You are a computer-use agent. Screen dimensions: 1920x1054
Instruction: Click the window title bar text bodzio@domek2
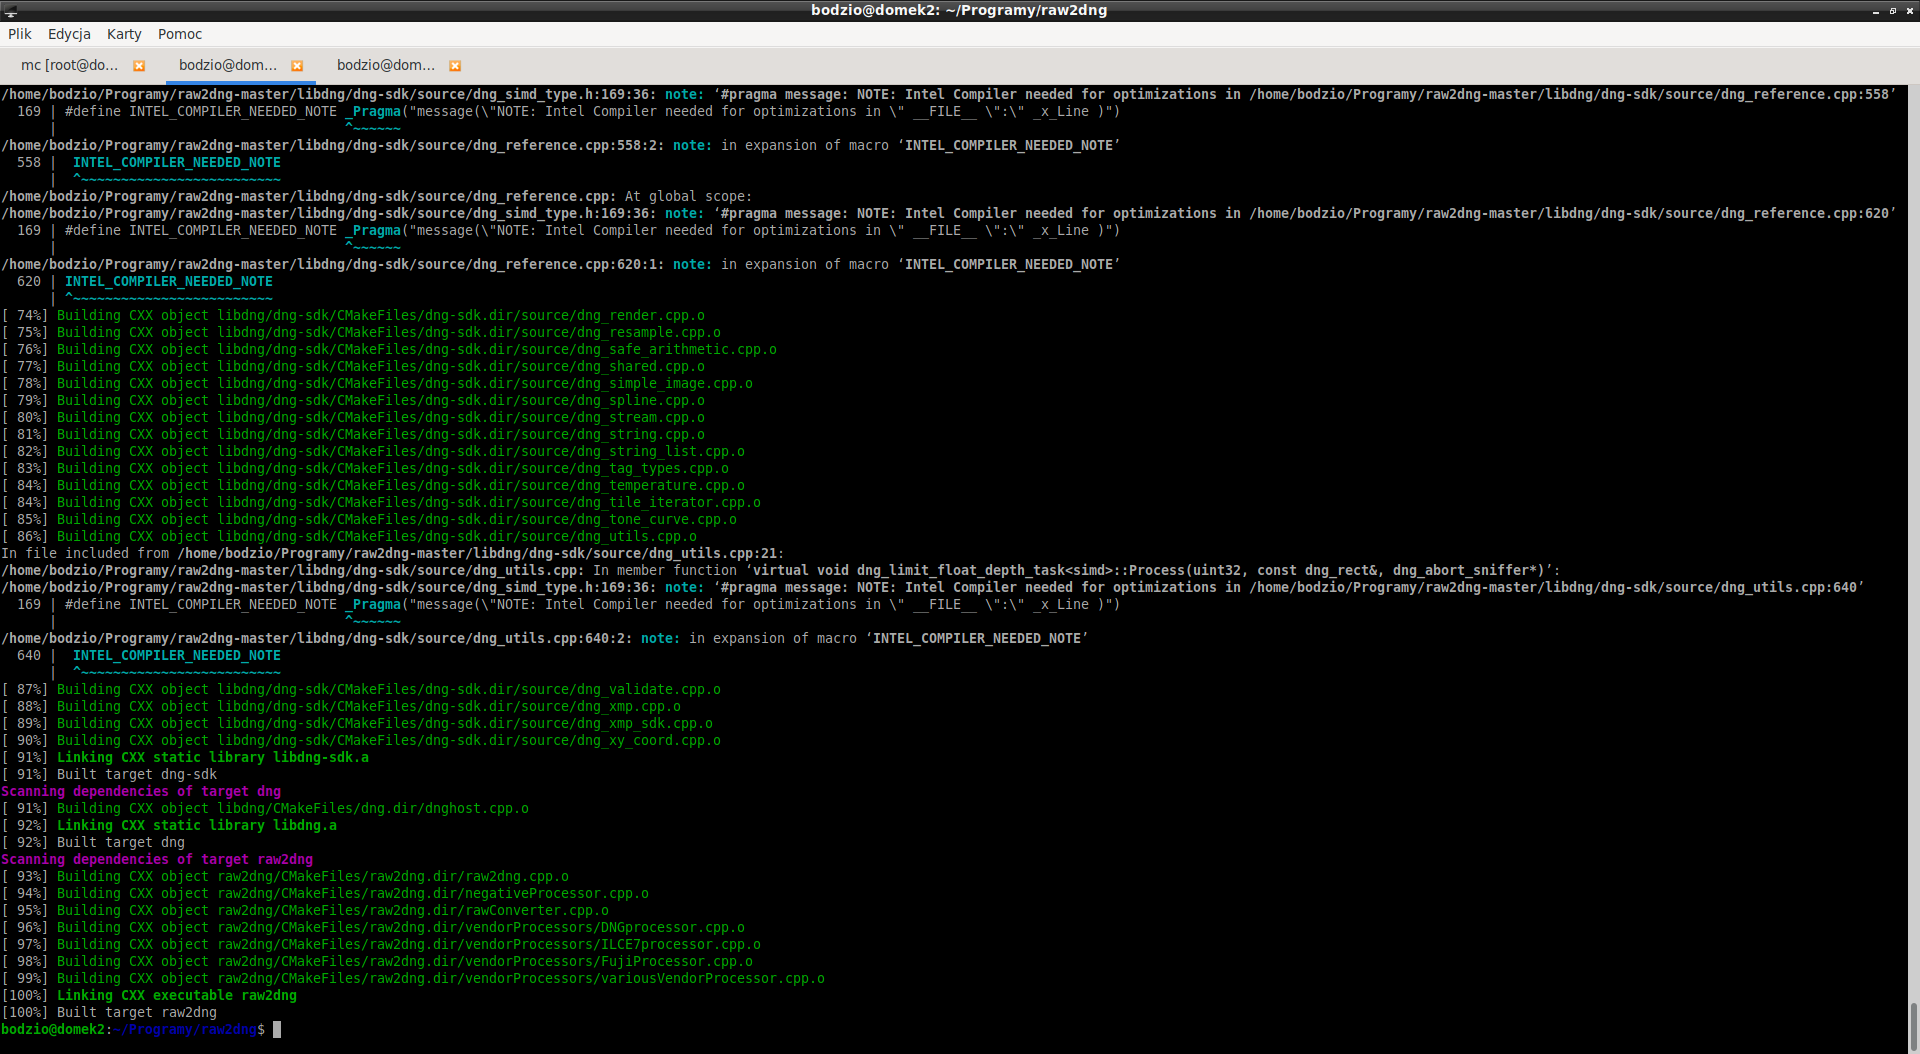[x=958, y=10]
